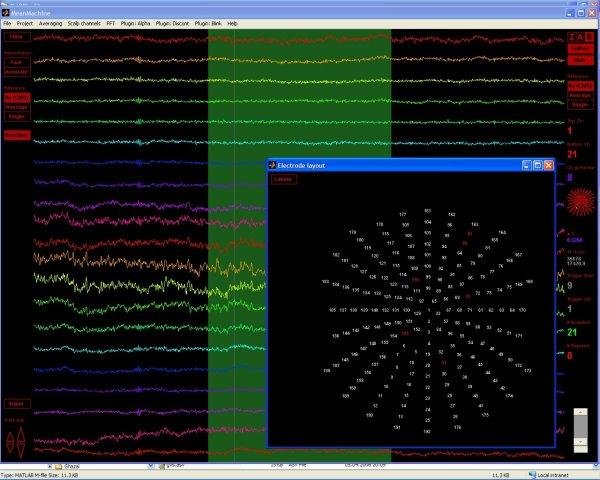Image resolution: width=600 pixels, height=480 pixels.
Task: Click the Electrode layout window title icon
Action: (x=273, y=164)
